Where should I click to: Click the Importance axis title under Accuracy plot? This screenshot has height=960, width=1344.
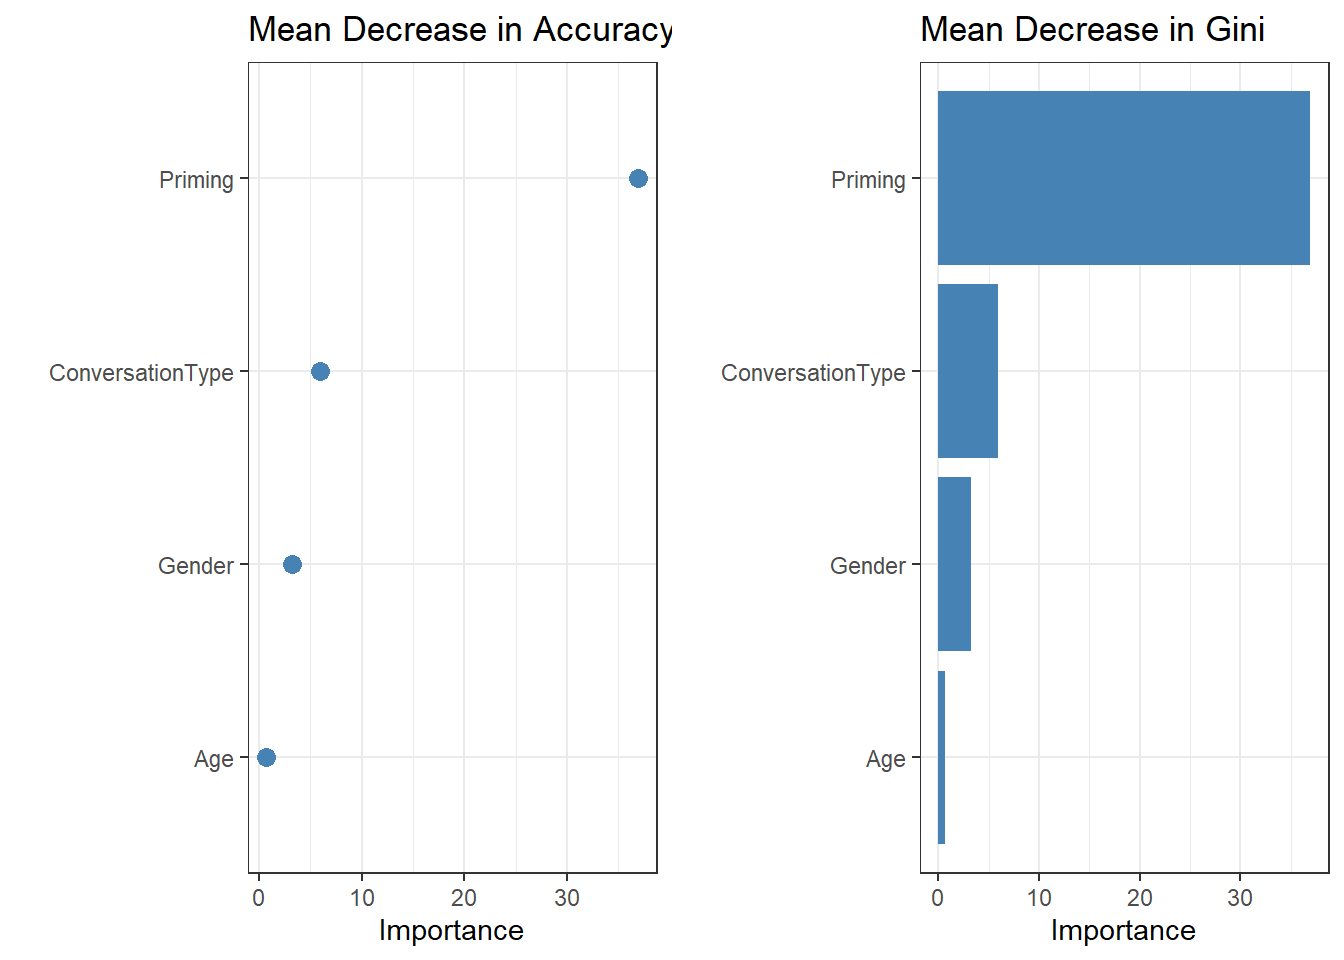click(x=451, y=930)
